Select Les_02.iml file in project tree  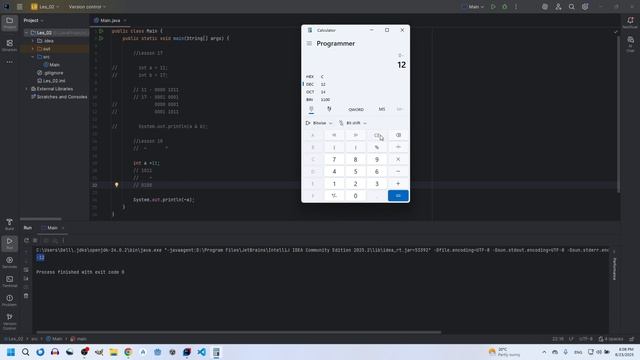[51, 81]
